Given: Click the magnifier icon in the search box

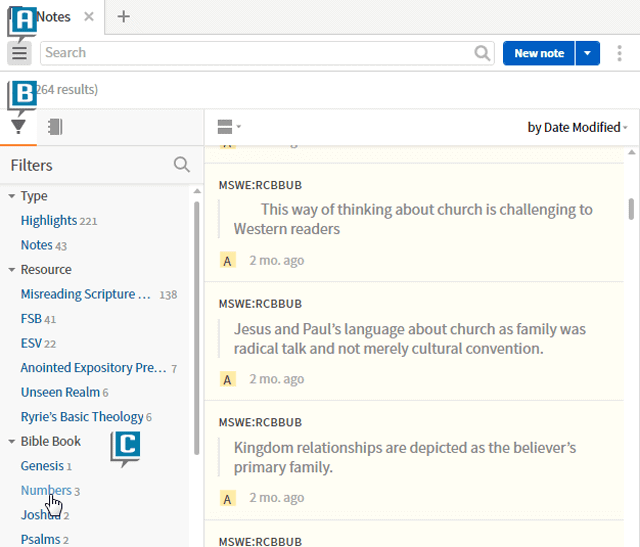Looking at the screenshot, I should [x=483, y=53].
